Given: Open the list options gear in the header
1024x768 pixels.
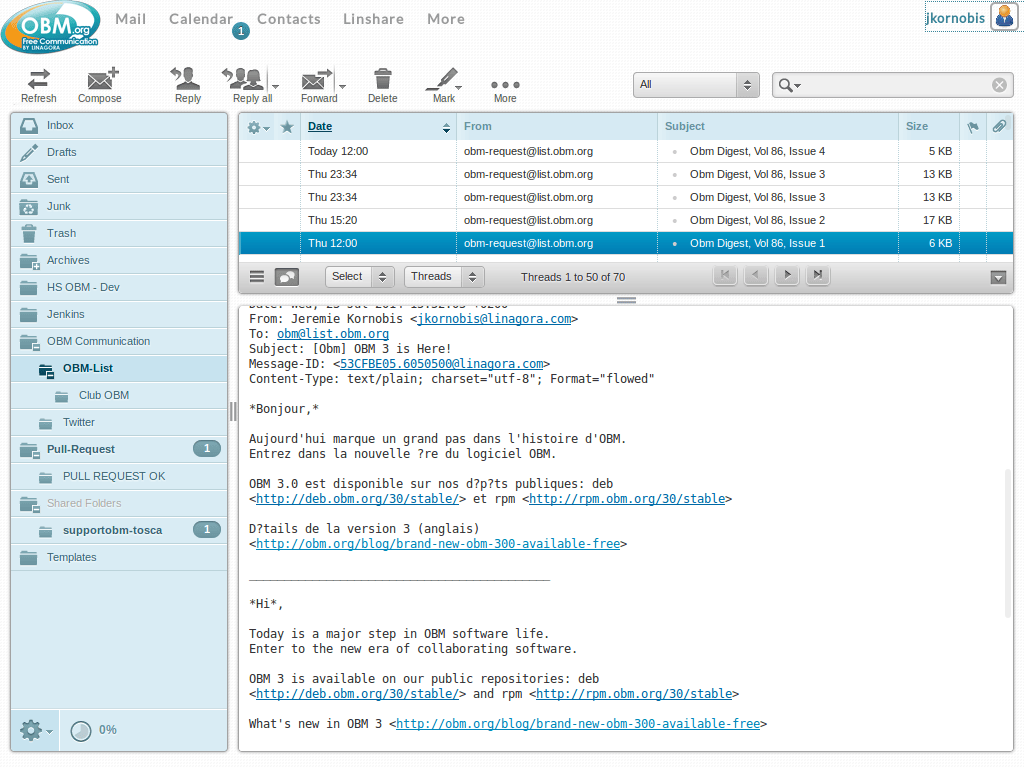Looking at the screenshot, I should pyautogui.click(x=258, y=127).
